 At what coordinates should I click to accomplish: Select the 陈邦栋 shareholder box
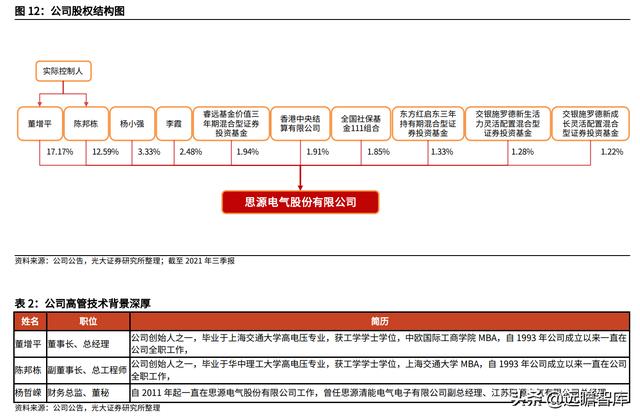pyautogui.click(x=86, y=124)
